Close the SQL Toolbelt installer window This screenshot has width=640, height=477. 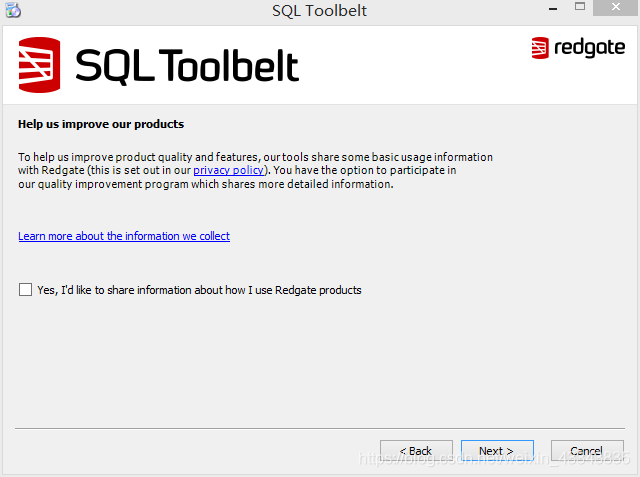pyautogui.click(x=616, y=7)
